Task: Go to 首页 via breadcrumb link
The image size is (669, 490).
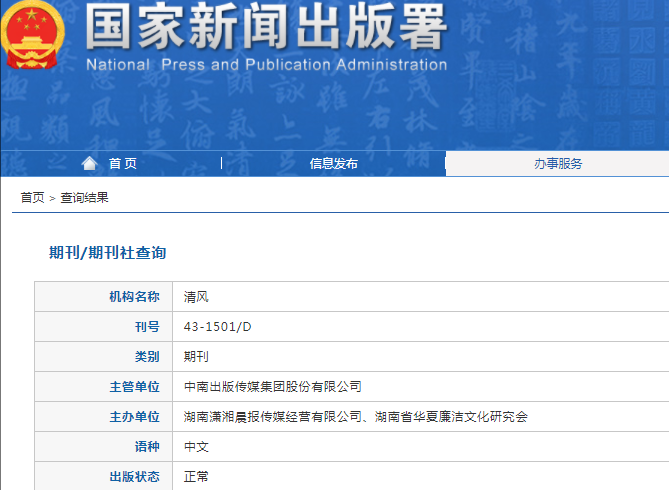Action: [32, 198]
